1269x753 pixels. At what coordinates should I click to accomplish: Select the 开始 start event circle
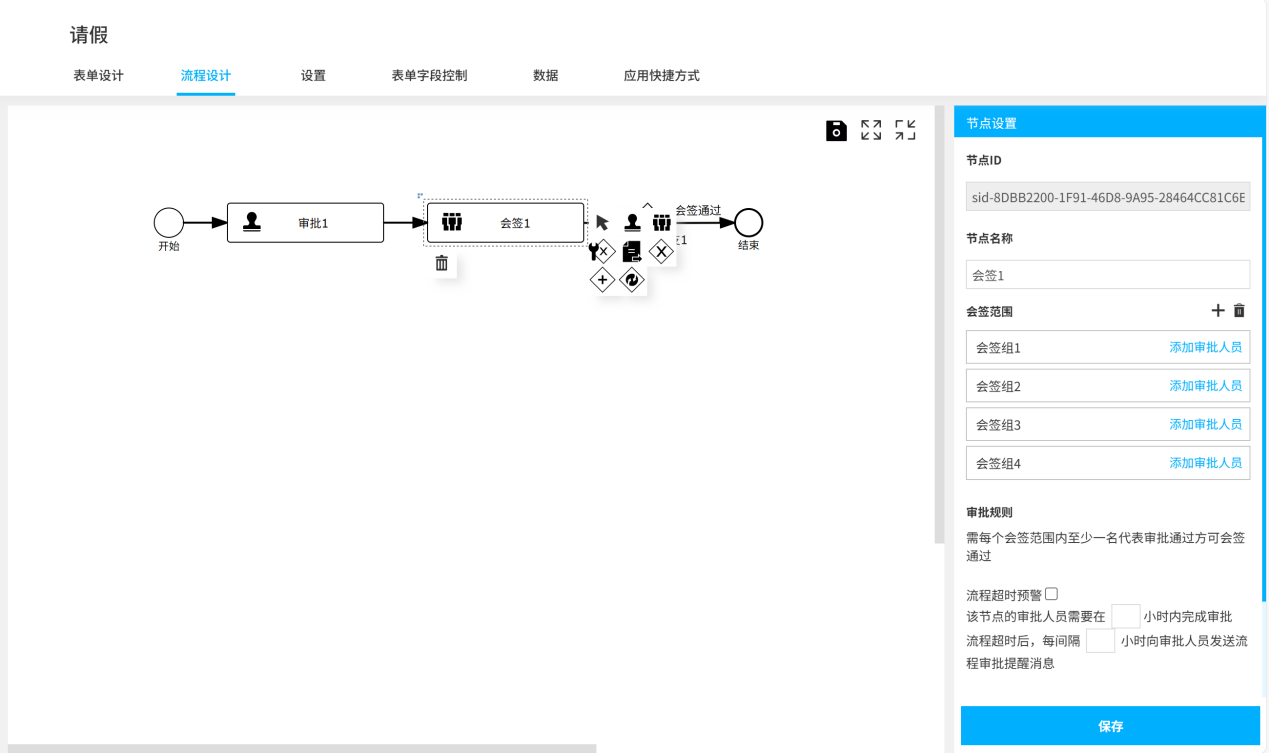coord(169,223)
